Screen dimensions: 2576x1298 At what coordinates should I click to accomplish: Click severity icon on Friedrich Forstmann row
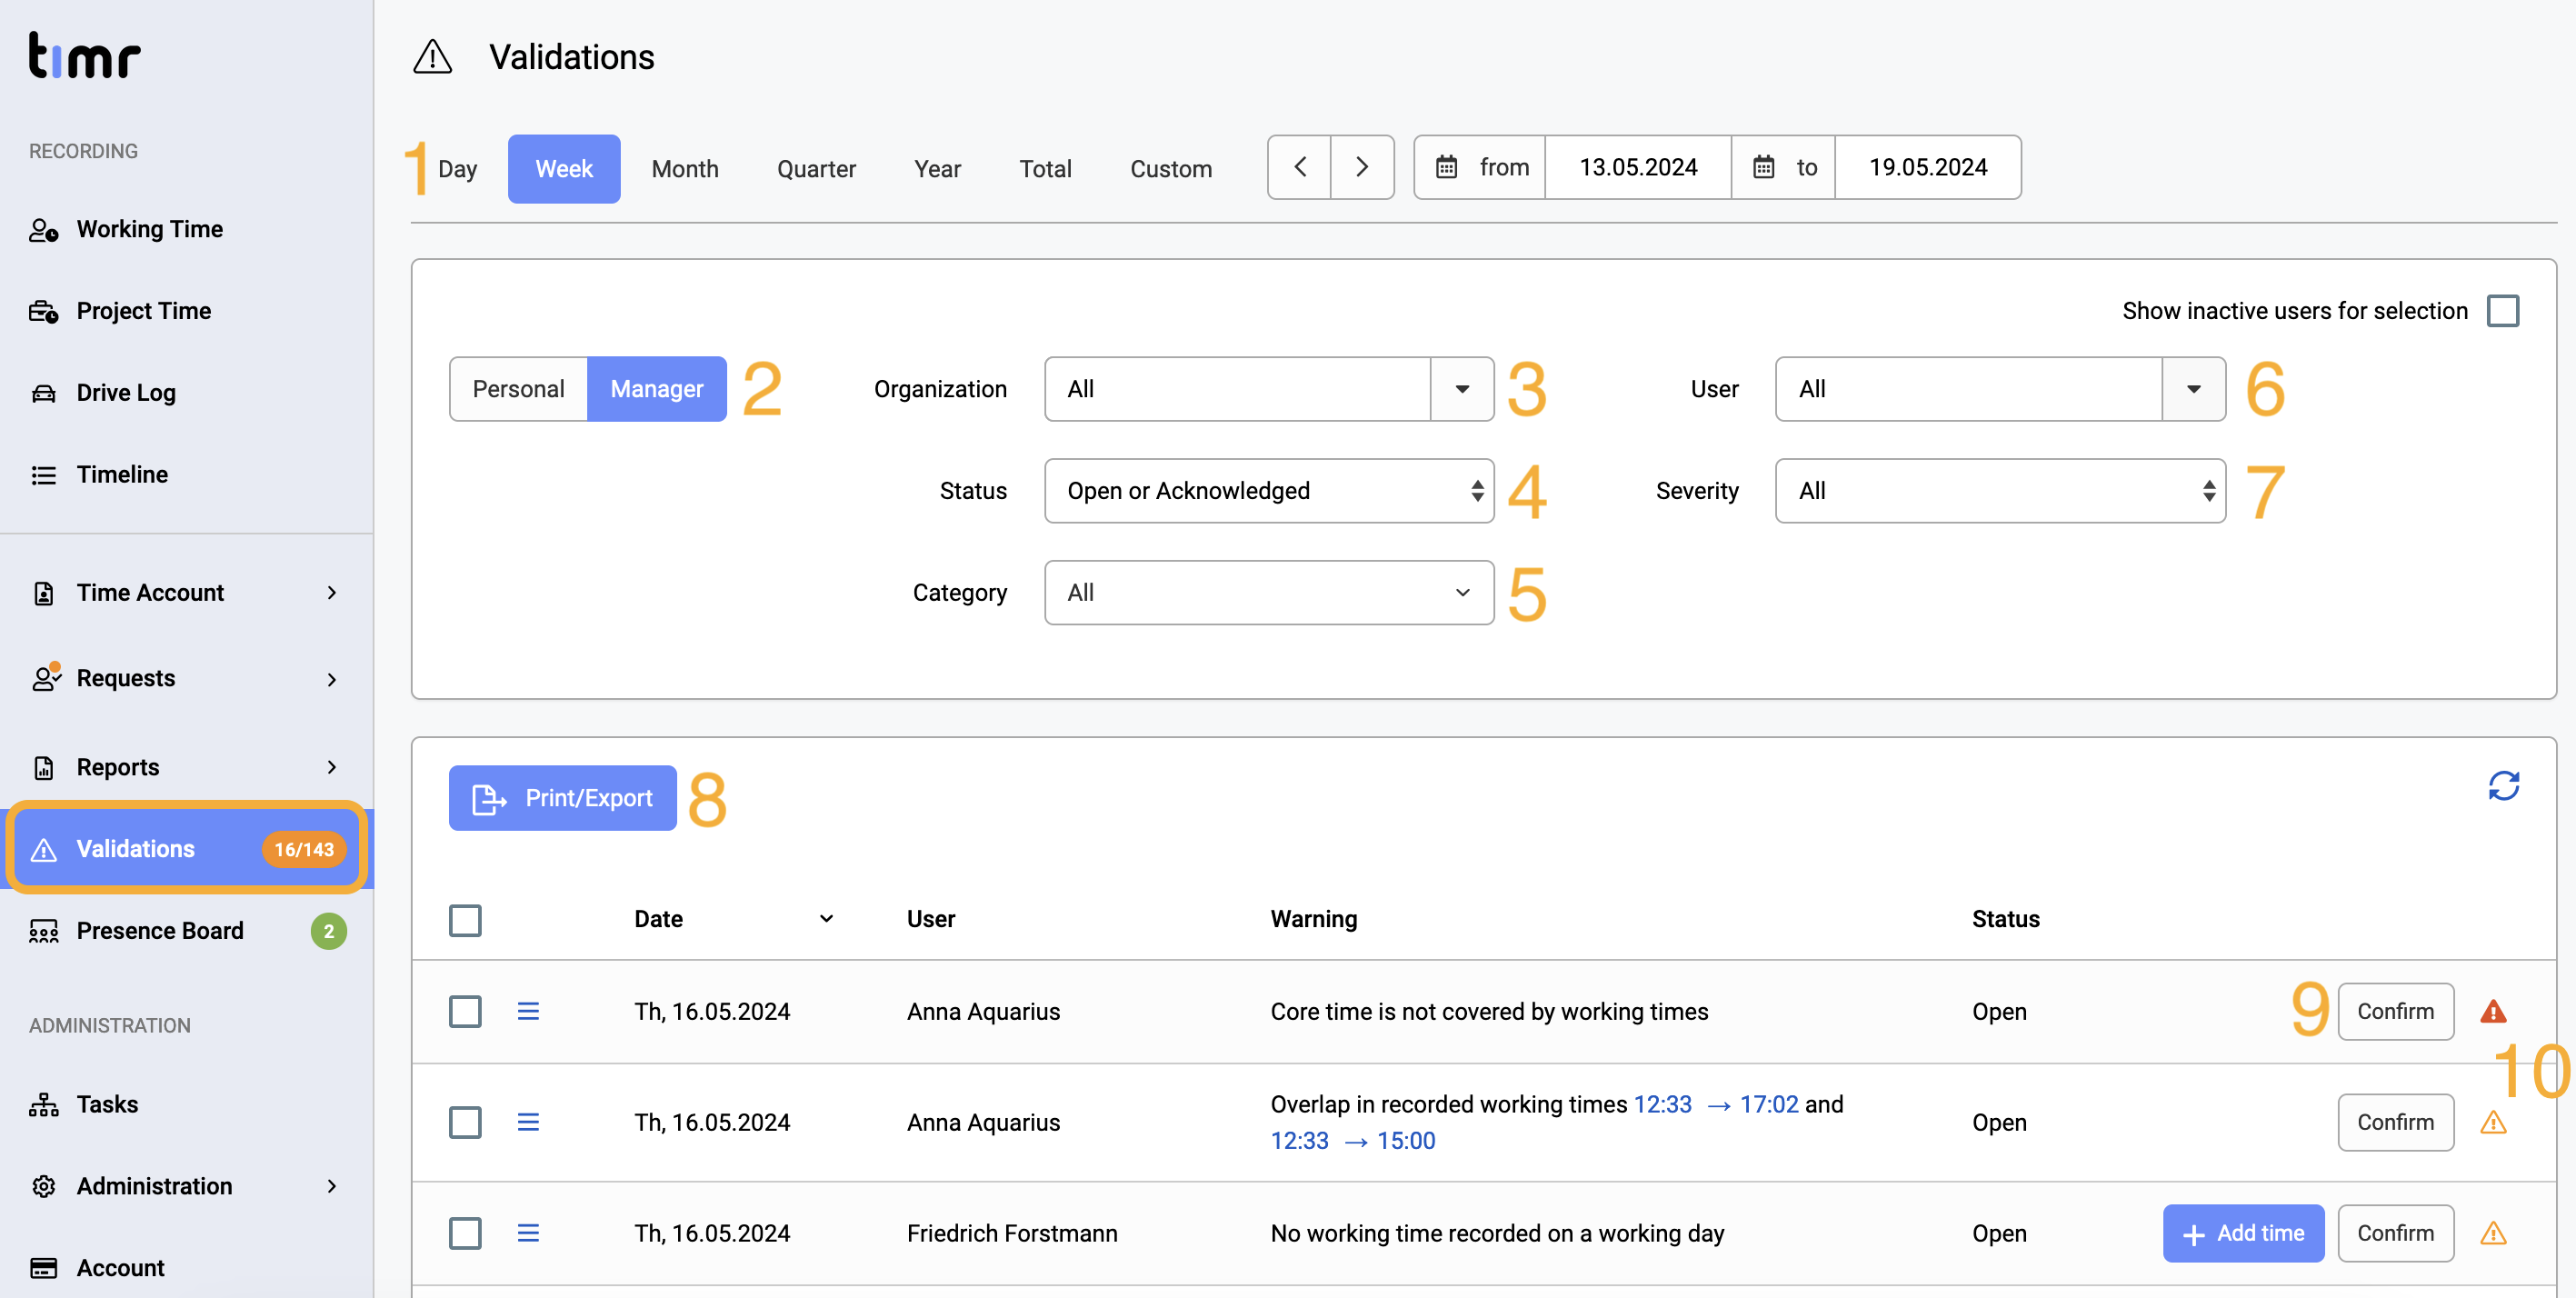pos(2493,1233)
